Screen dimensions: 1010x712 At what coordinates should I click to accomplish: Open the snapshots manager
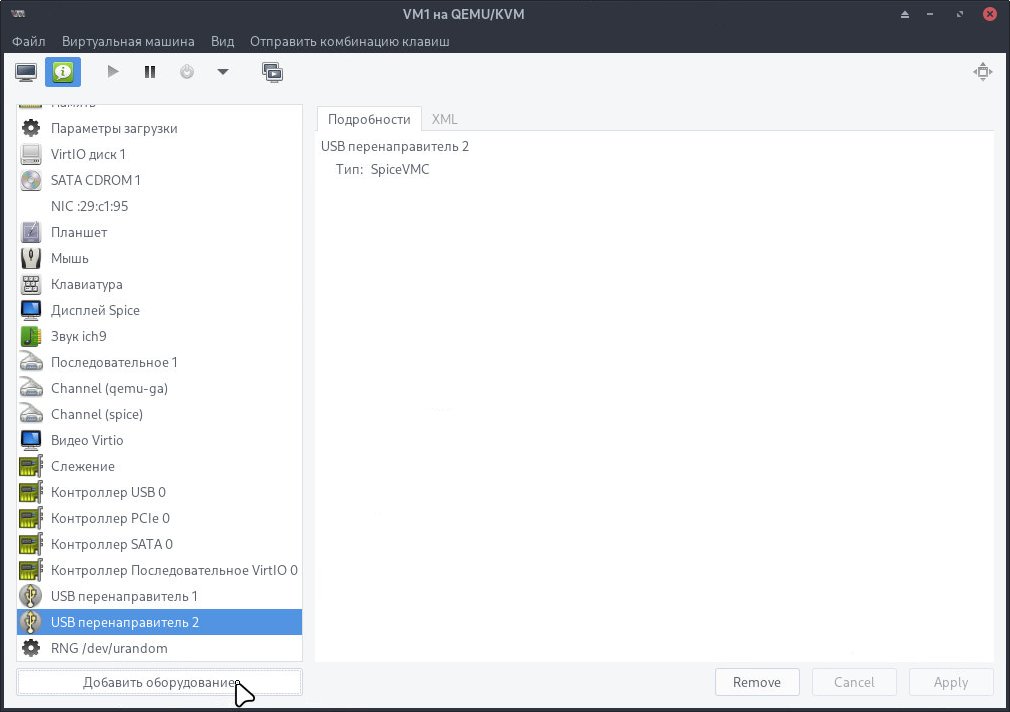(x=272, y=72)
